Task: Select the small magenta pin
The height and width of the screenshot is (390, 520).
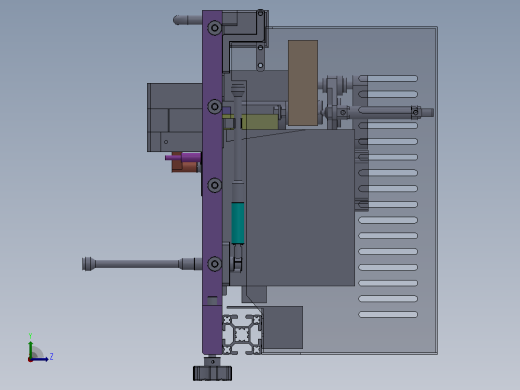Action: 183,157
